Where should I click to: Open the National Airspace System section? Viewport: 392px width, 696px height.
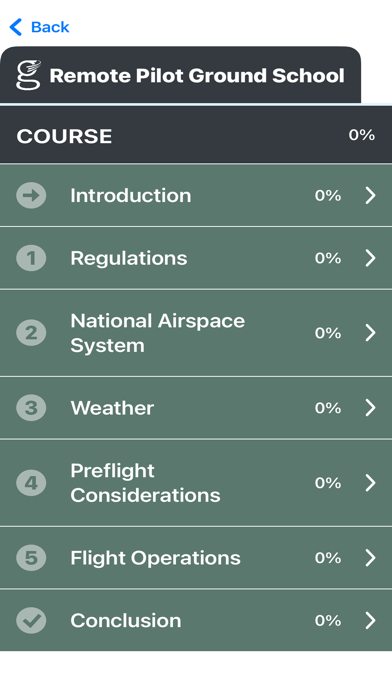pyautogui.click(x=196, y=332)
